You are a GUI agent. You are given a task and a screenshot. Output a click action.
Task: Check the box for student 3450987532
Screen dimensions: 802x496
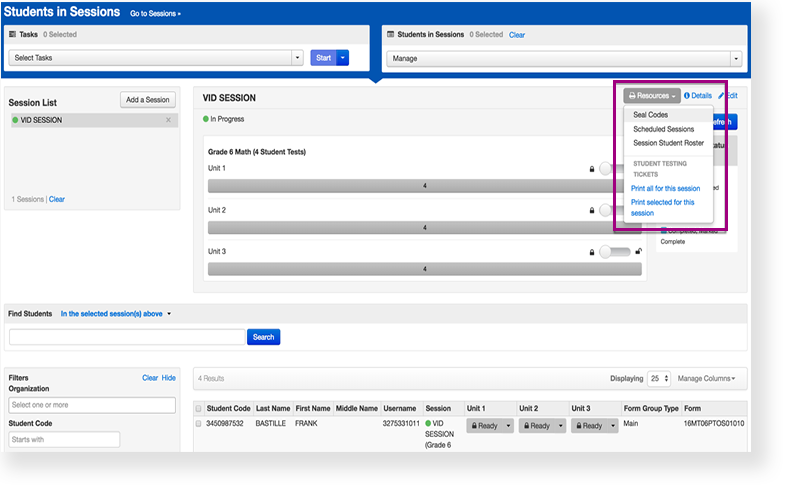tap(198, 425)
